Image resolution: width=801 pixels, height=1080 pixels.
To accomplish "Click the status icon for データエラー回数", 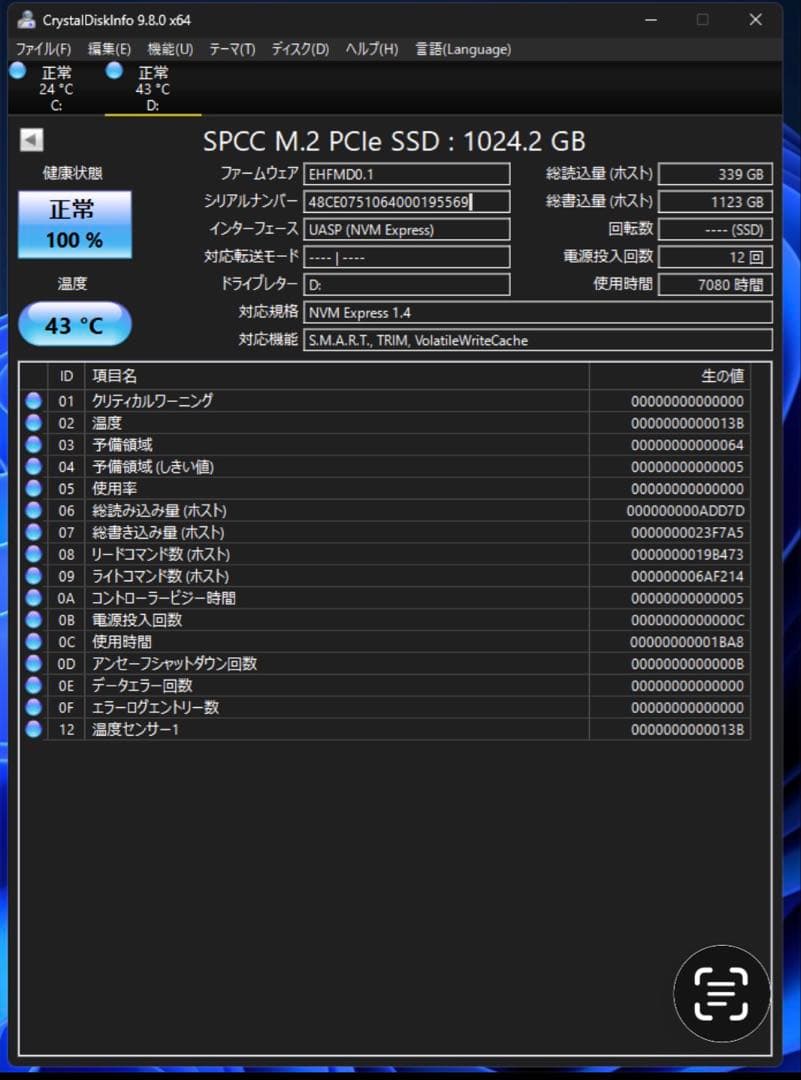I will pyautogui.click(x=33, y=685).
